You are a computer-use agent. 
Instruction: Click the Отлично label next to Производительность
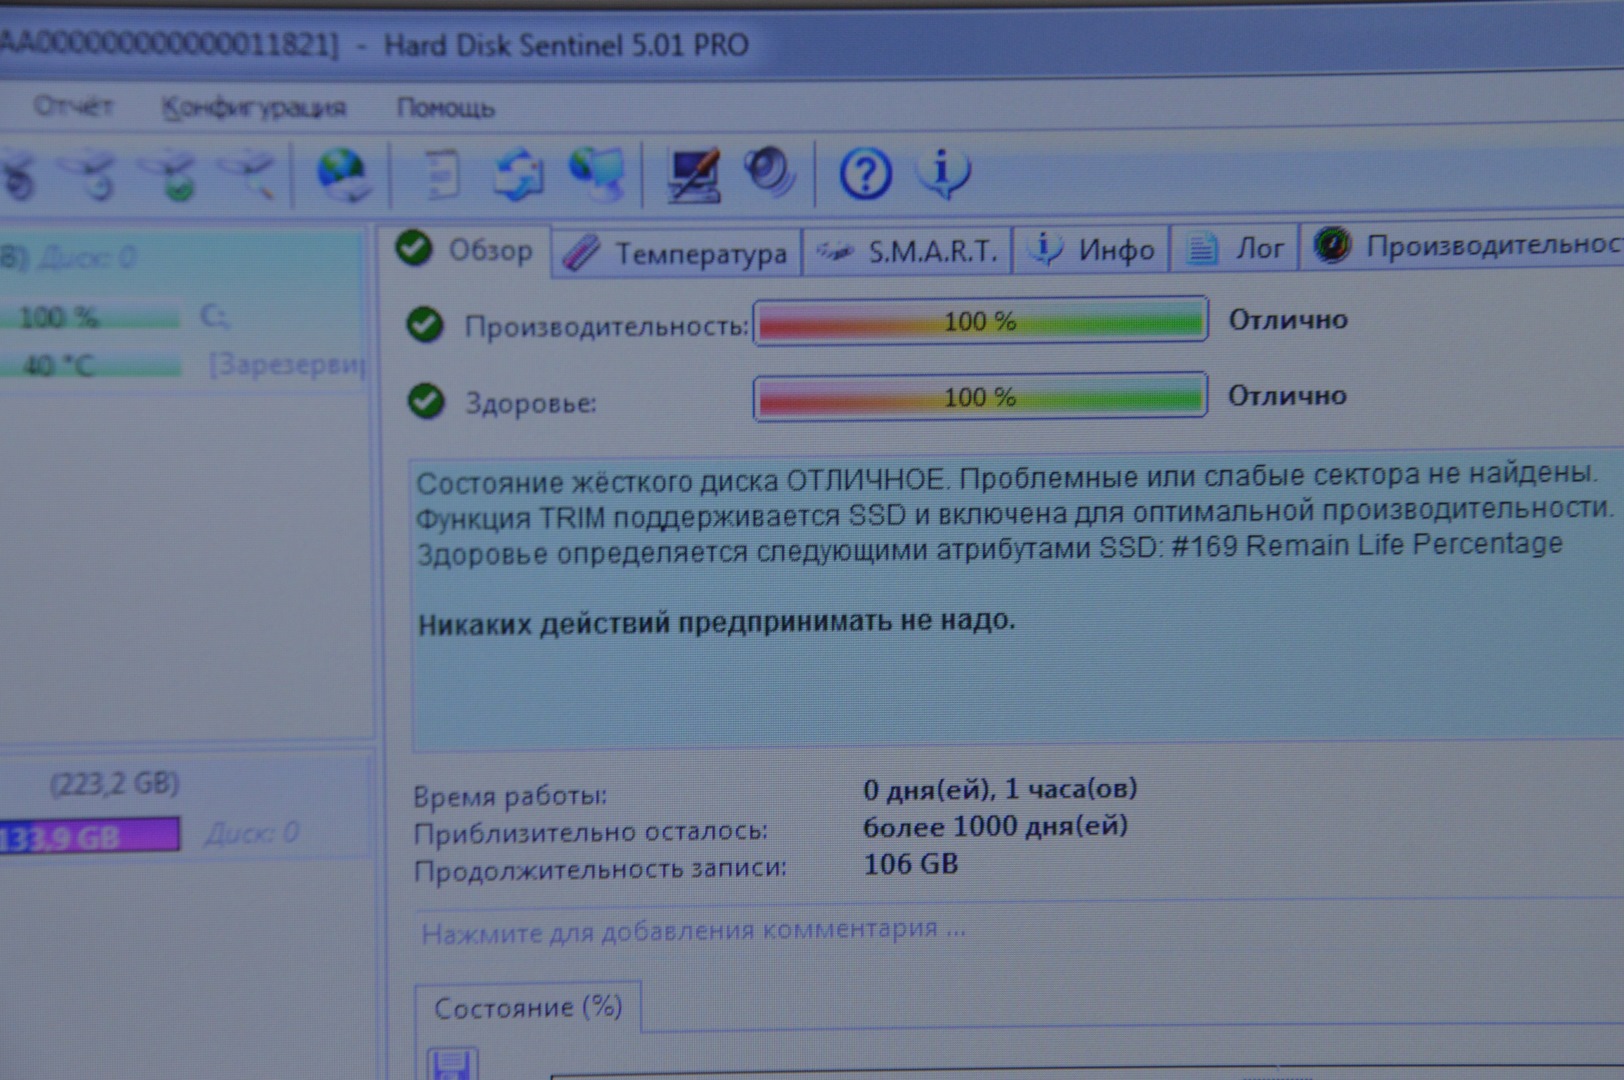(x=1288, y=320)
